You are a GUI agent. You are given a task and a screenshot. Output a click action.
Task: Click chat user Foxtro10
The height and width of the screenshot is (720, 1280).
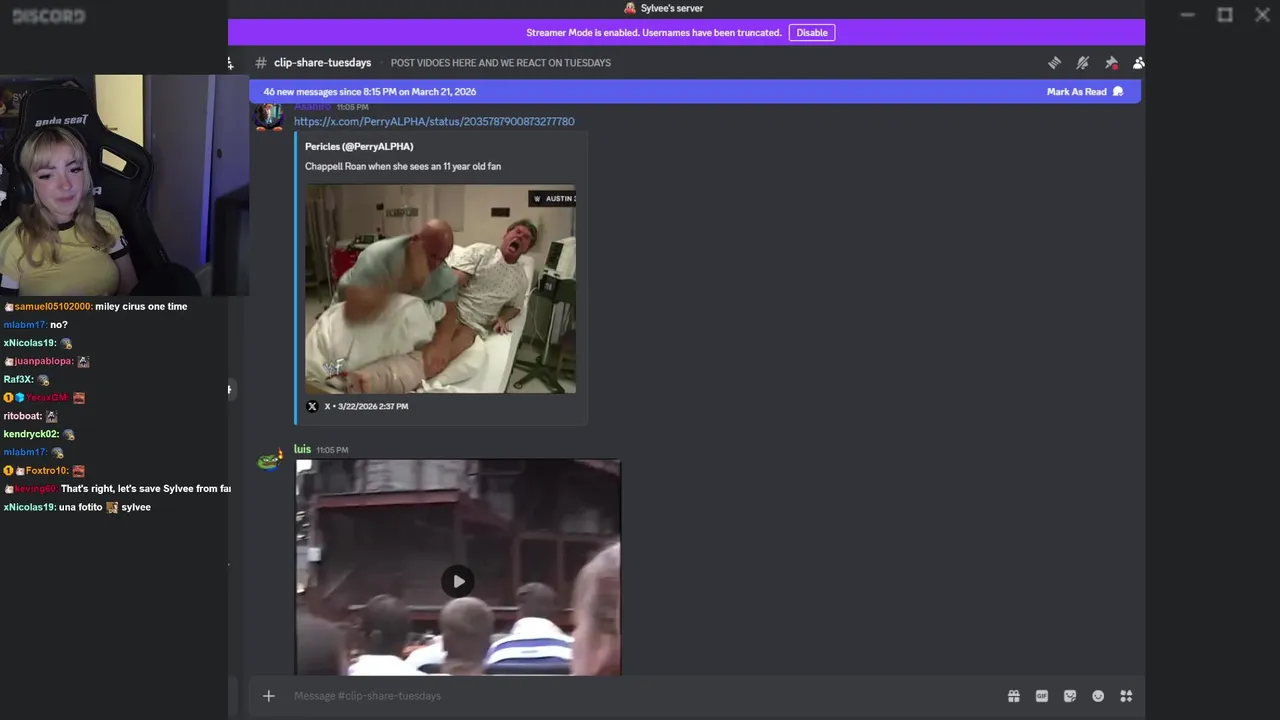click(47, 471)
